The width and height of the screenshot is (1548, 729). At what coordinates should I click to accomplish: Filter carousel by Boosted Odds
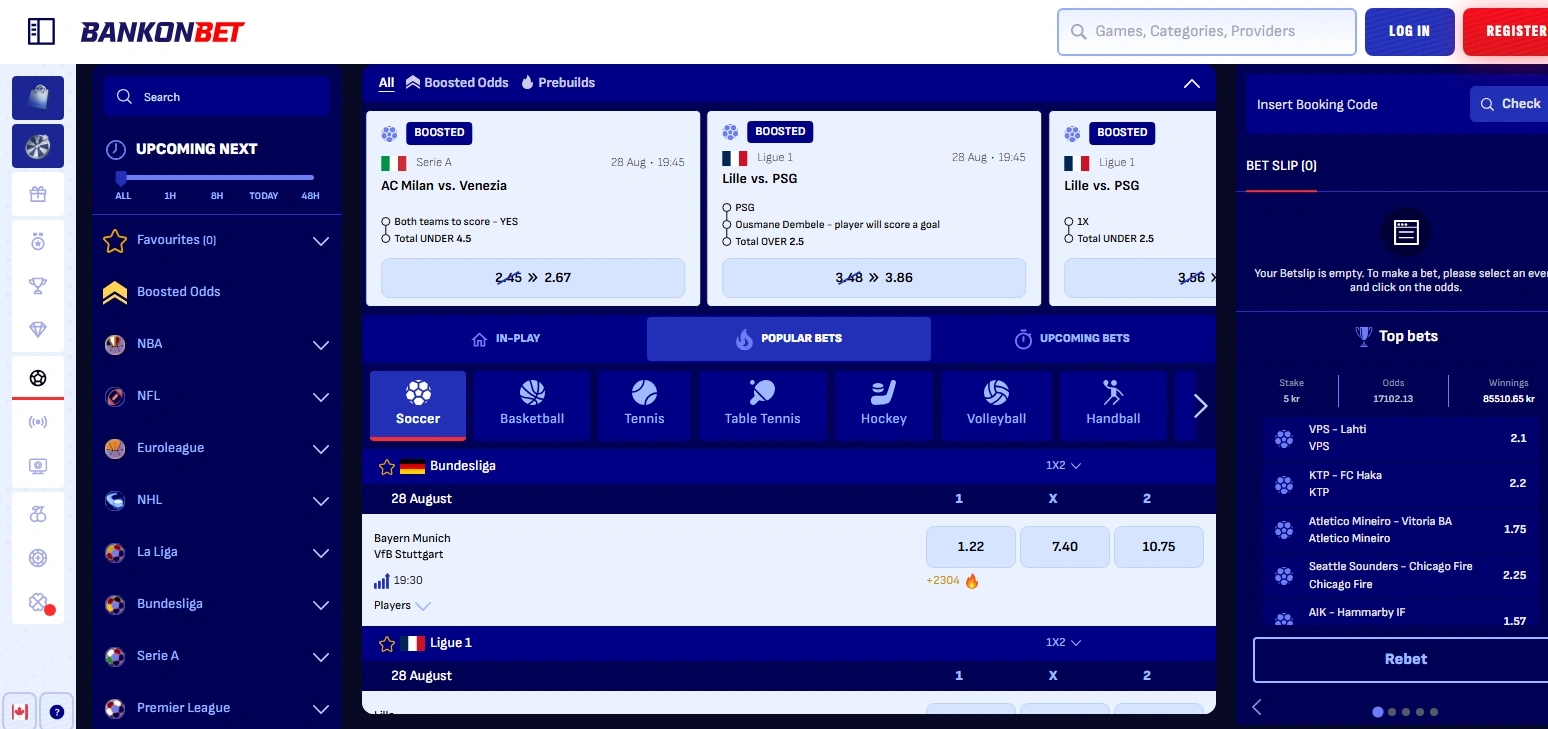(x=457, y=83)
